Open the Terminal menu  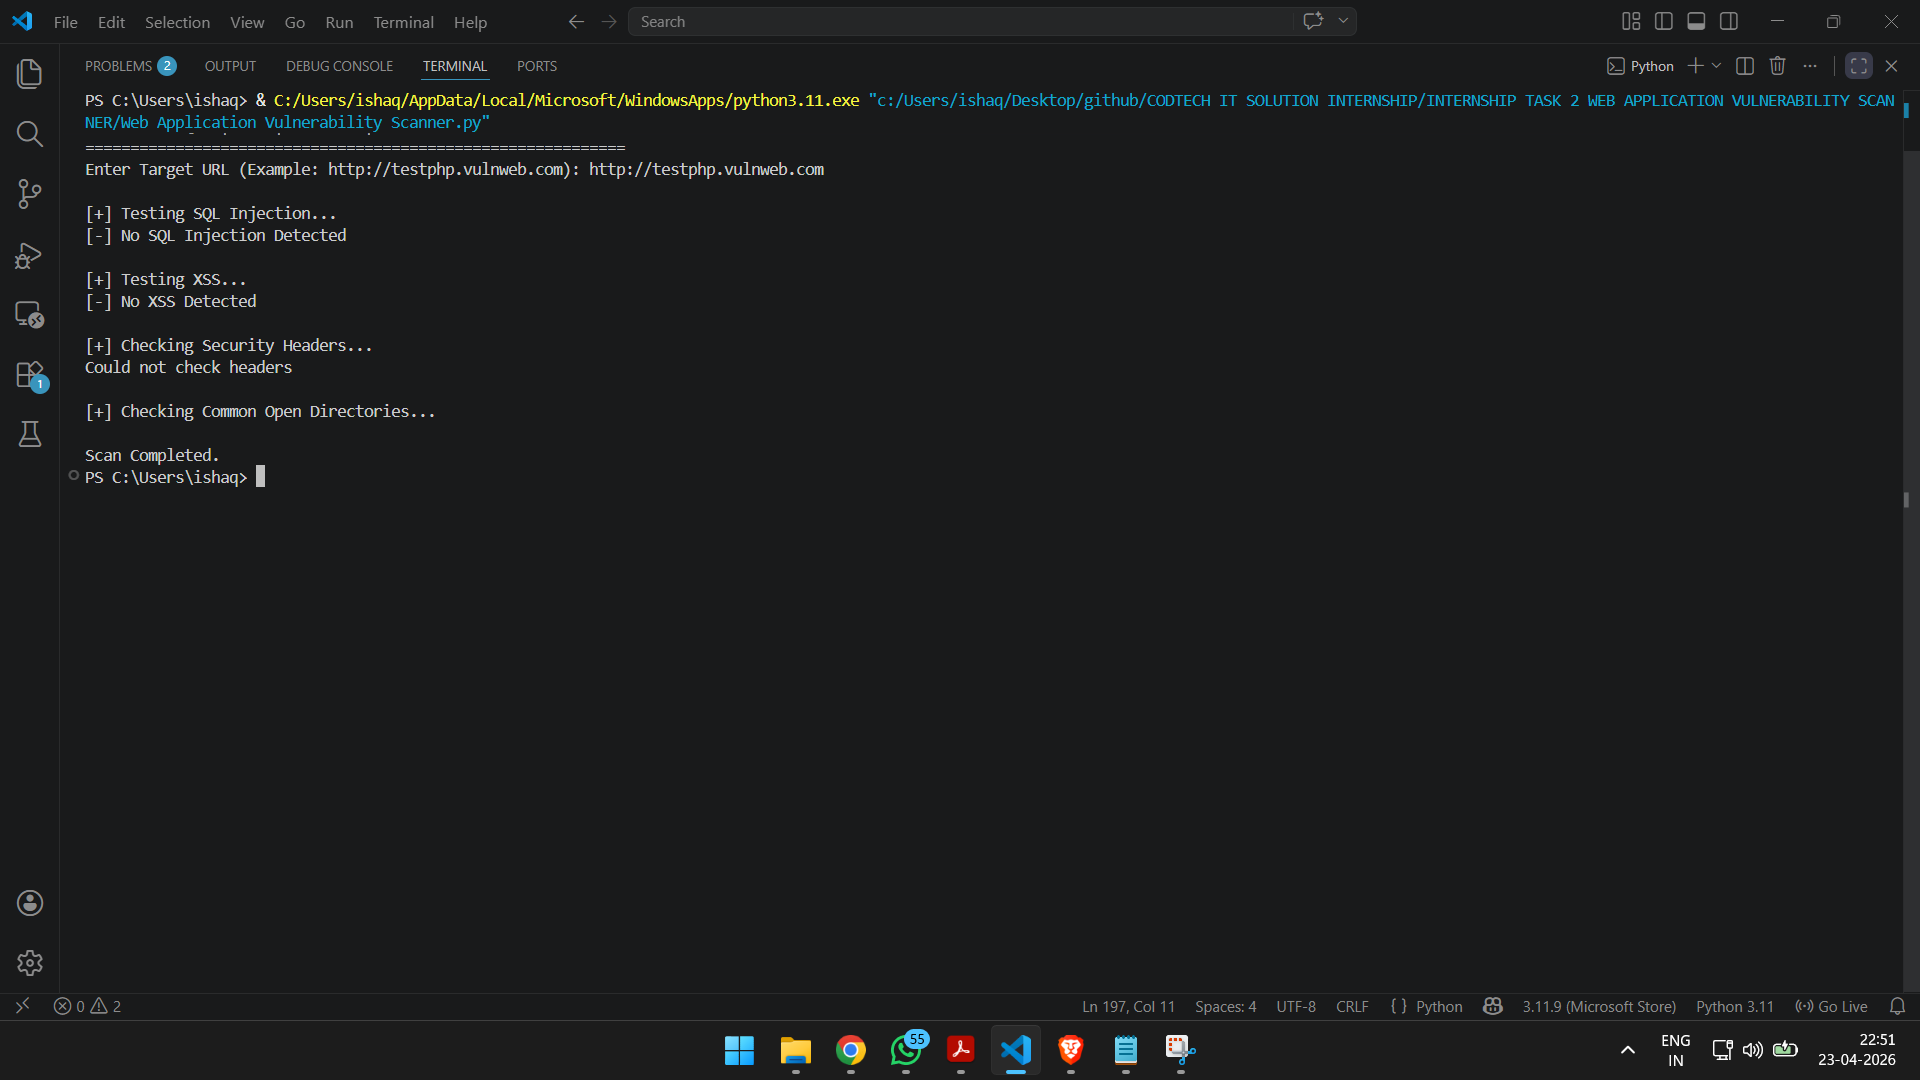point(403,22)
